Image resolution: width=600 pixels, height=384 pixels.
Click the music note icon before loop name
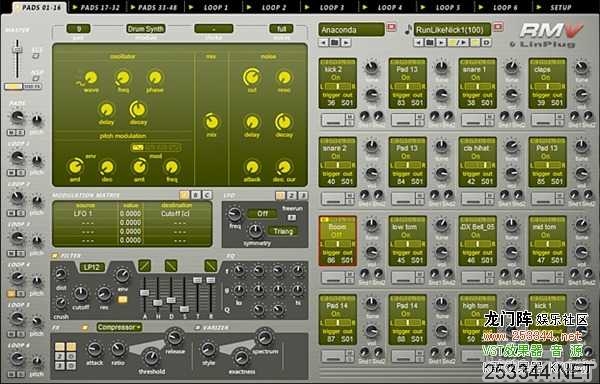(408, 29)
